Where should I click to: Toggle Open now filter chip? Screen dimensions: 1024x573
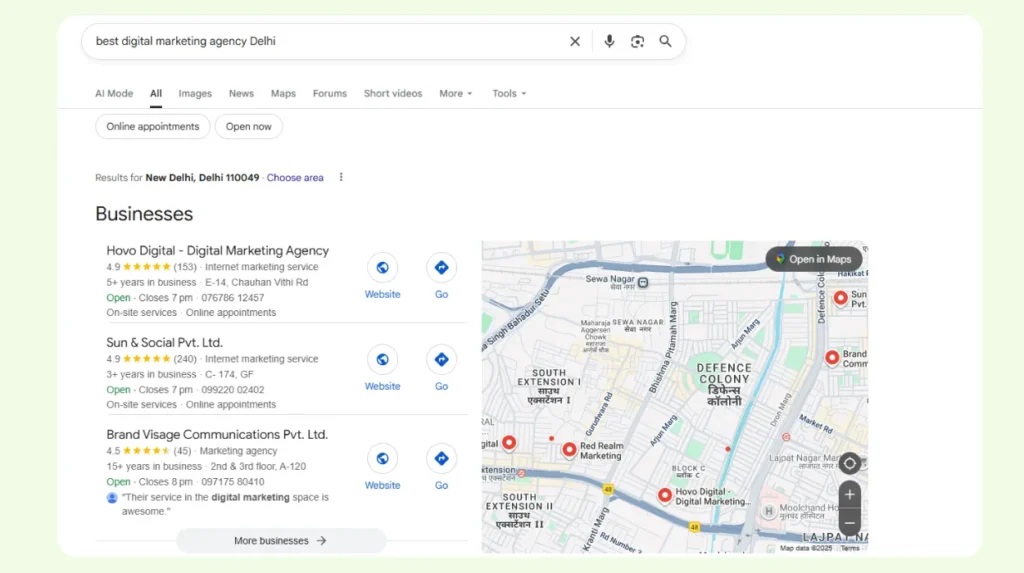pyautogui.click(x=249, y=127)
